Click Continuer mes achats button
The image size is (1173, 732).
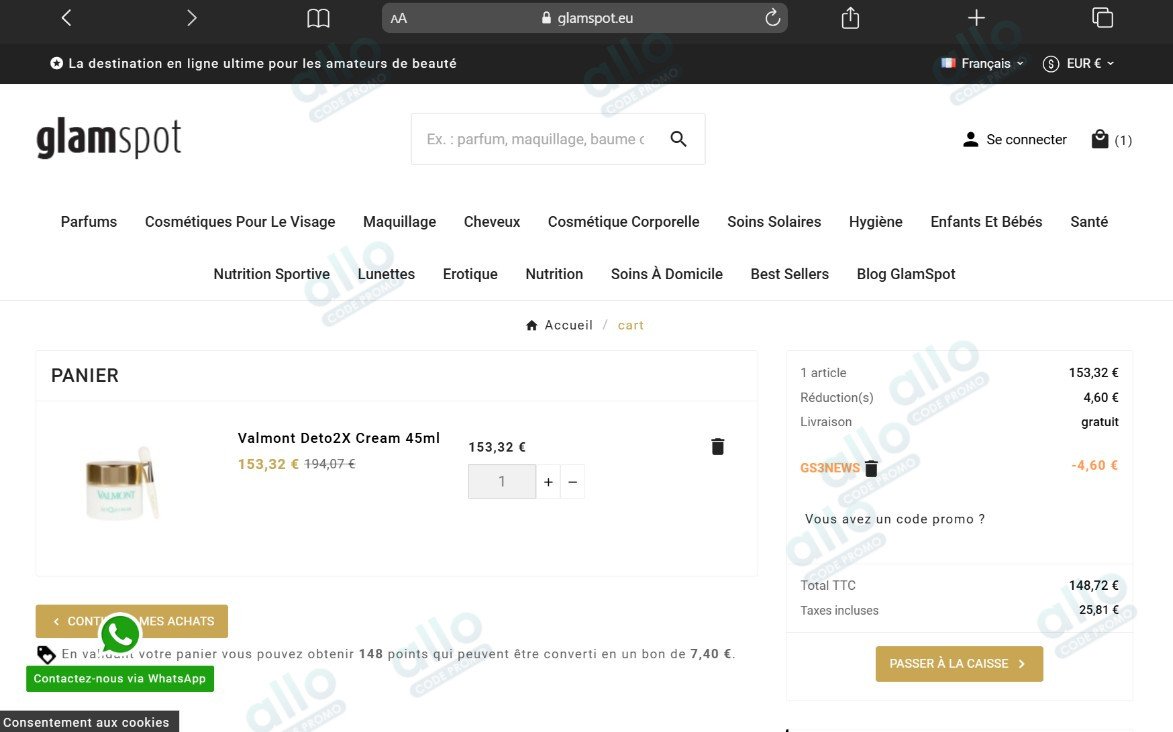[132, 621]
